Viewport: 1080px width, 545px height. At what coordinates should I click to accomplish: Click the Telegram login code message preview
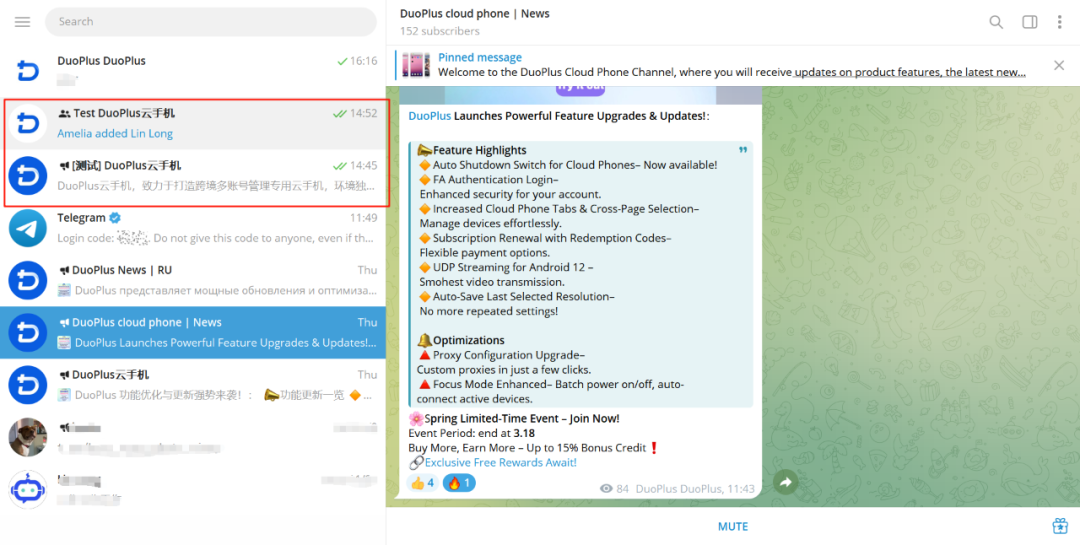(x=216, y=238)
